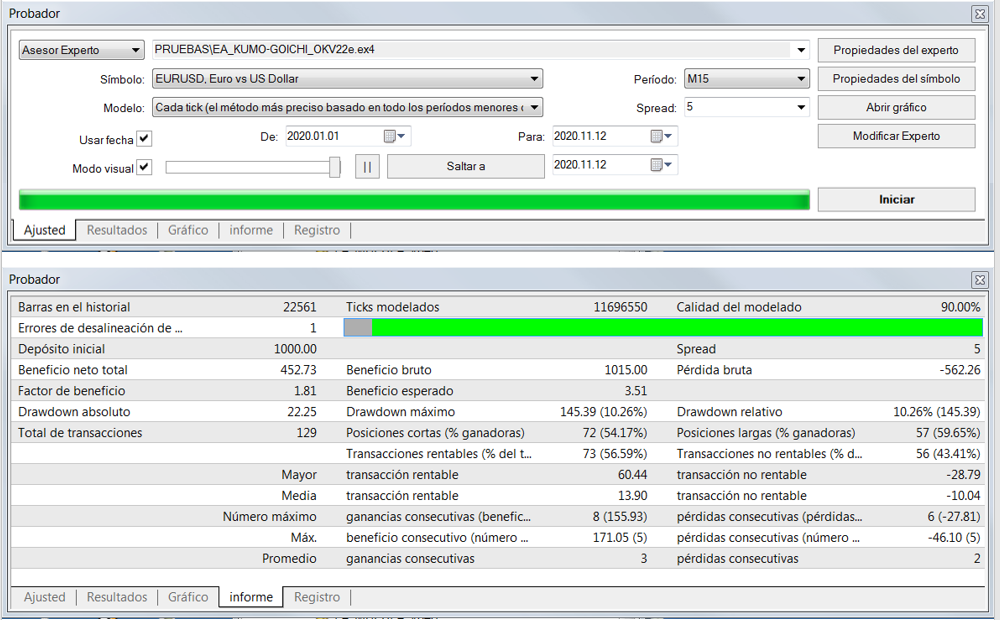Open the Resultados tab in lower panel
Image resolution: width=1000 pixels, height=620 pixels.
[x=117, y=597]
